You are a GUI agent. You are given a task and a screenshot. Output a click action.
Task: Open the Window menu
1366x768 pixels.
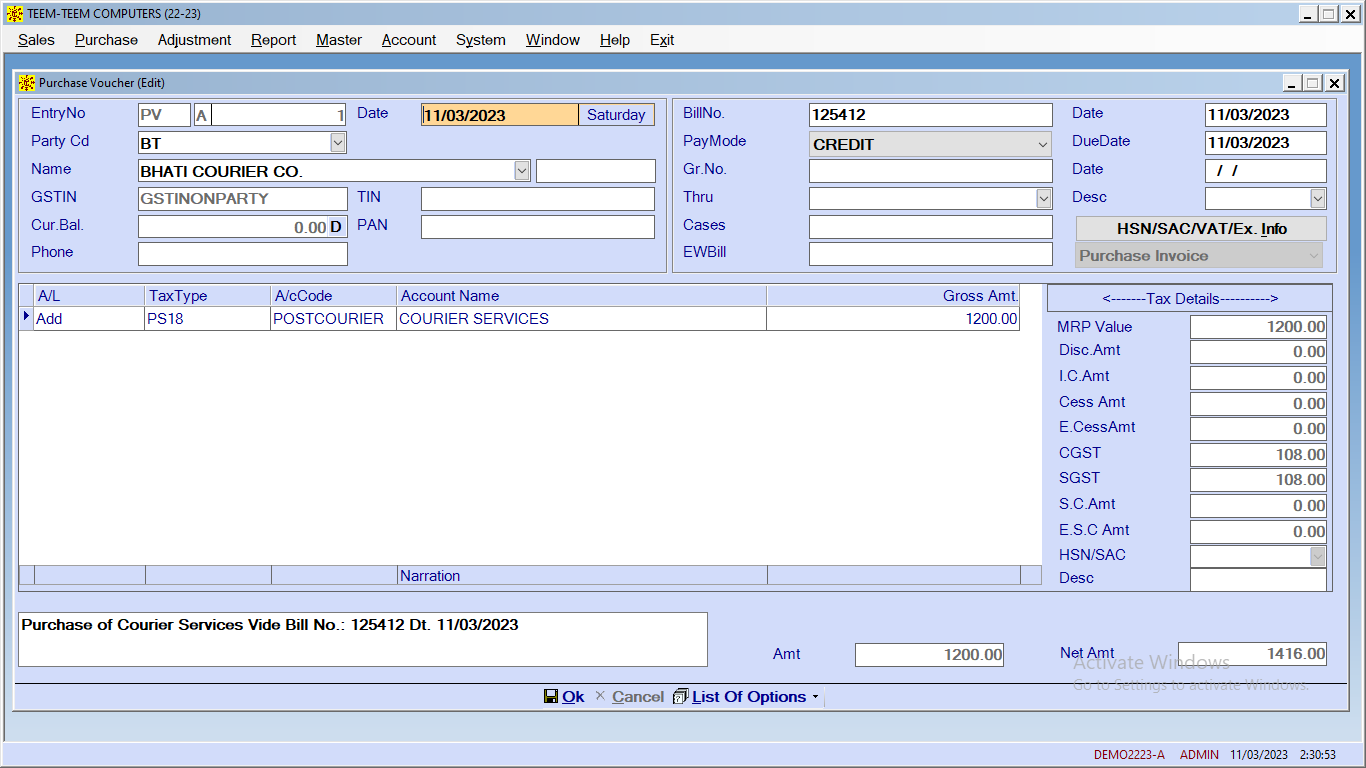pos(553,40)
